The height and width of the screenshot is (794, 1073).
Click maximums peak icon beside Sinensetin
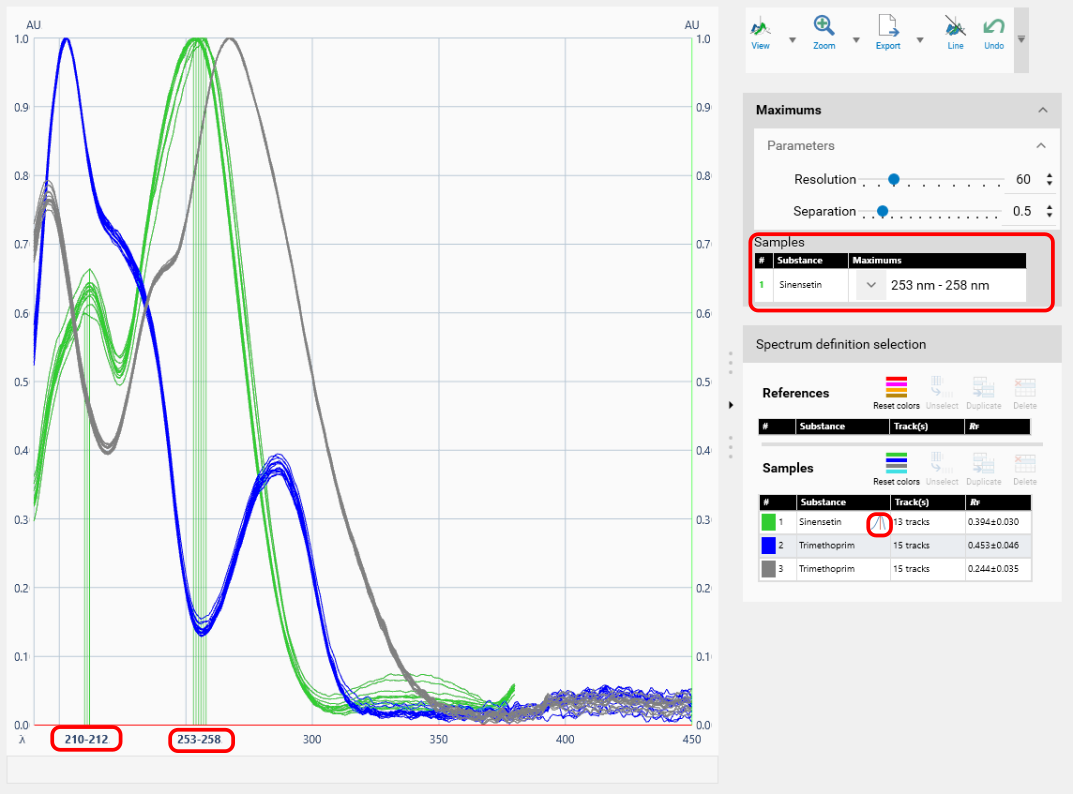pos(878,522)
